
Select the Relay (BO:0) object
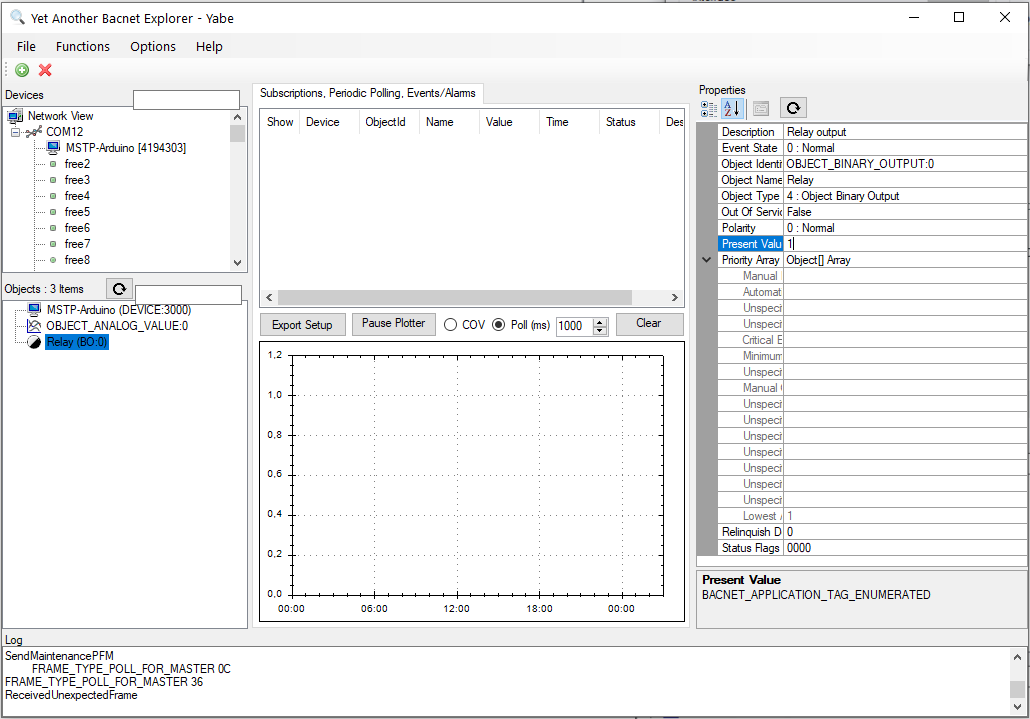[77, 342]
